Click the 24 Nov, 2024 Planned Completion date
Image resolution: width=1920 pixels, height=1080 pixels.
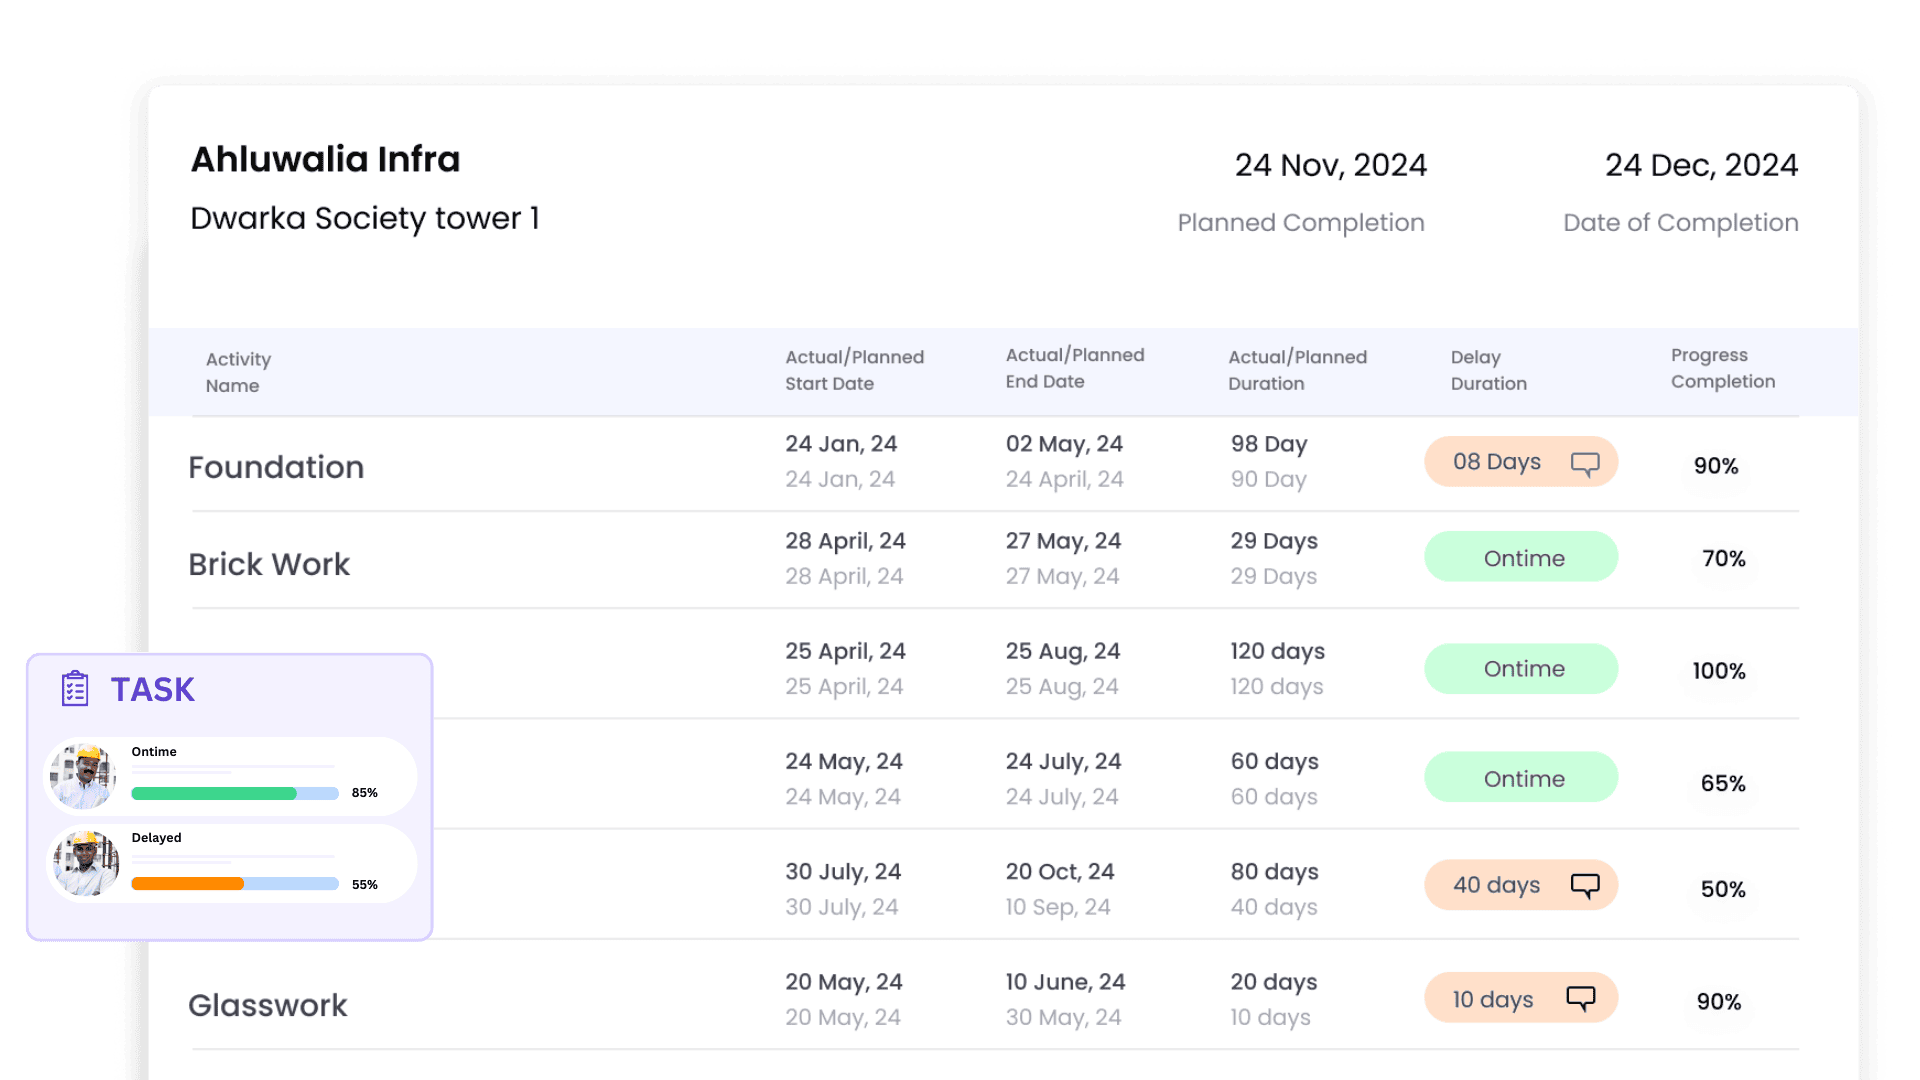coord(1330,165)
